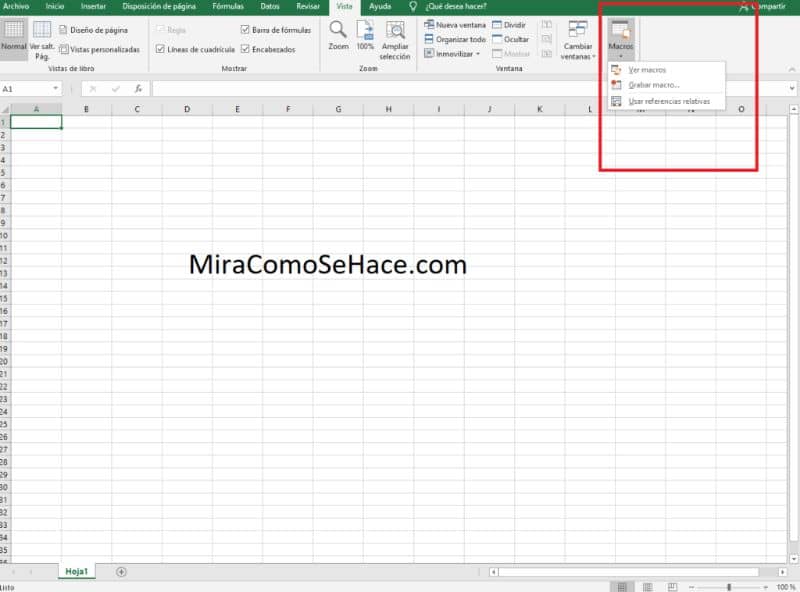The image size is (800, 592).
Task: Click the greyed Mostrar window button
Action: (x=511, y=54)
